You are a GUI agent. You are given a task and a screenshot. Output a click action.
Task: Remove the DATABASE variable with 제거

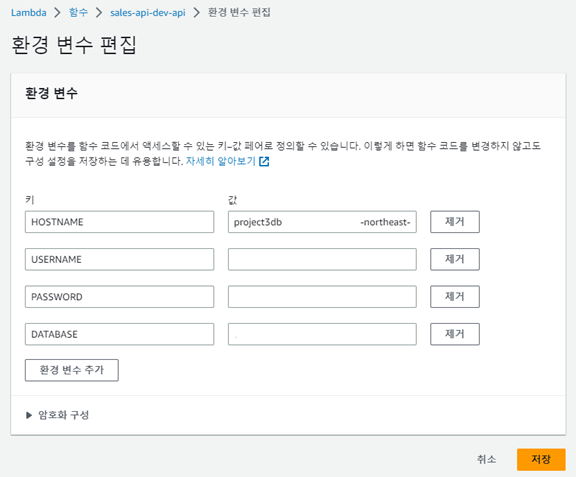[455, 334]
